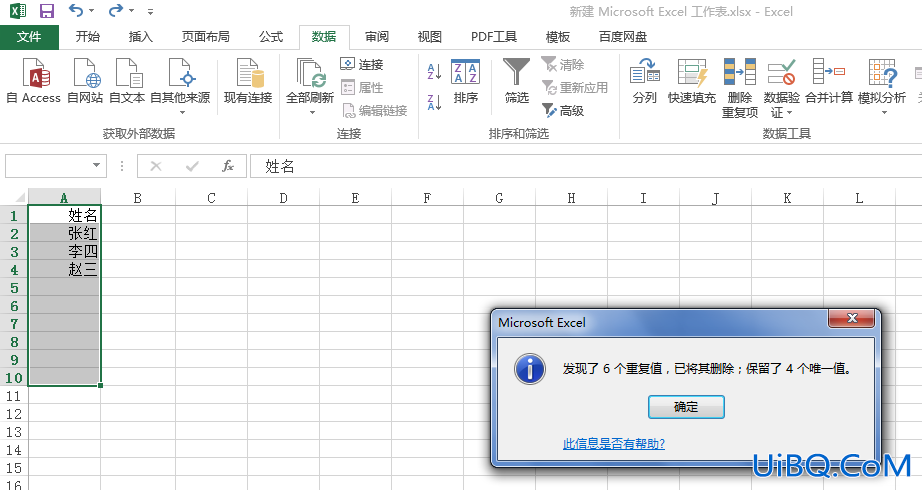Viewport: 922px width, 490px height.
Task: Import data 自 Access
Action: tap(34, 81)
